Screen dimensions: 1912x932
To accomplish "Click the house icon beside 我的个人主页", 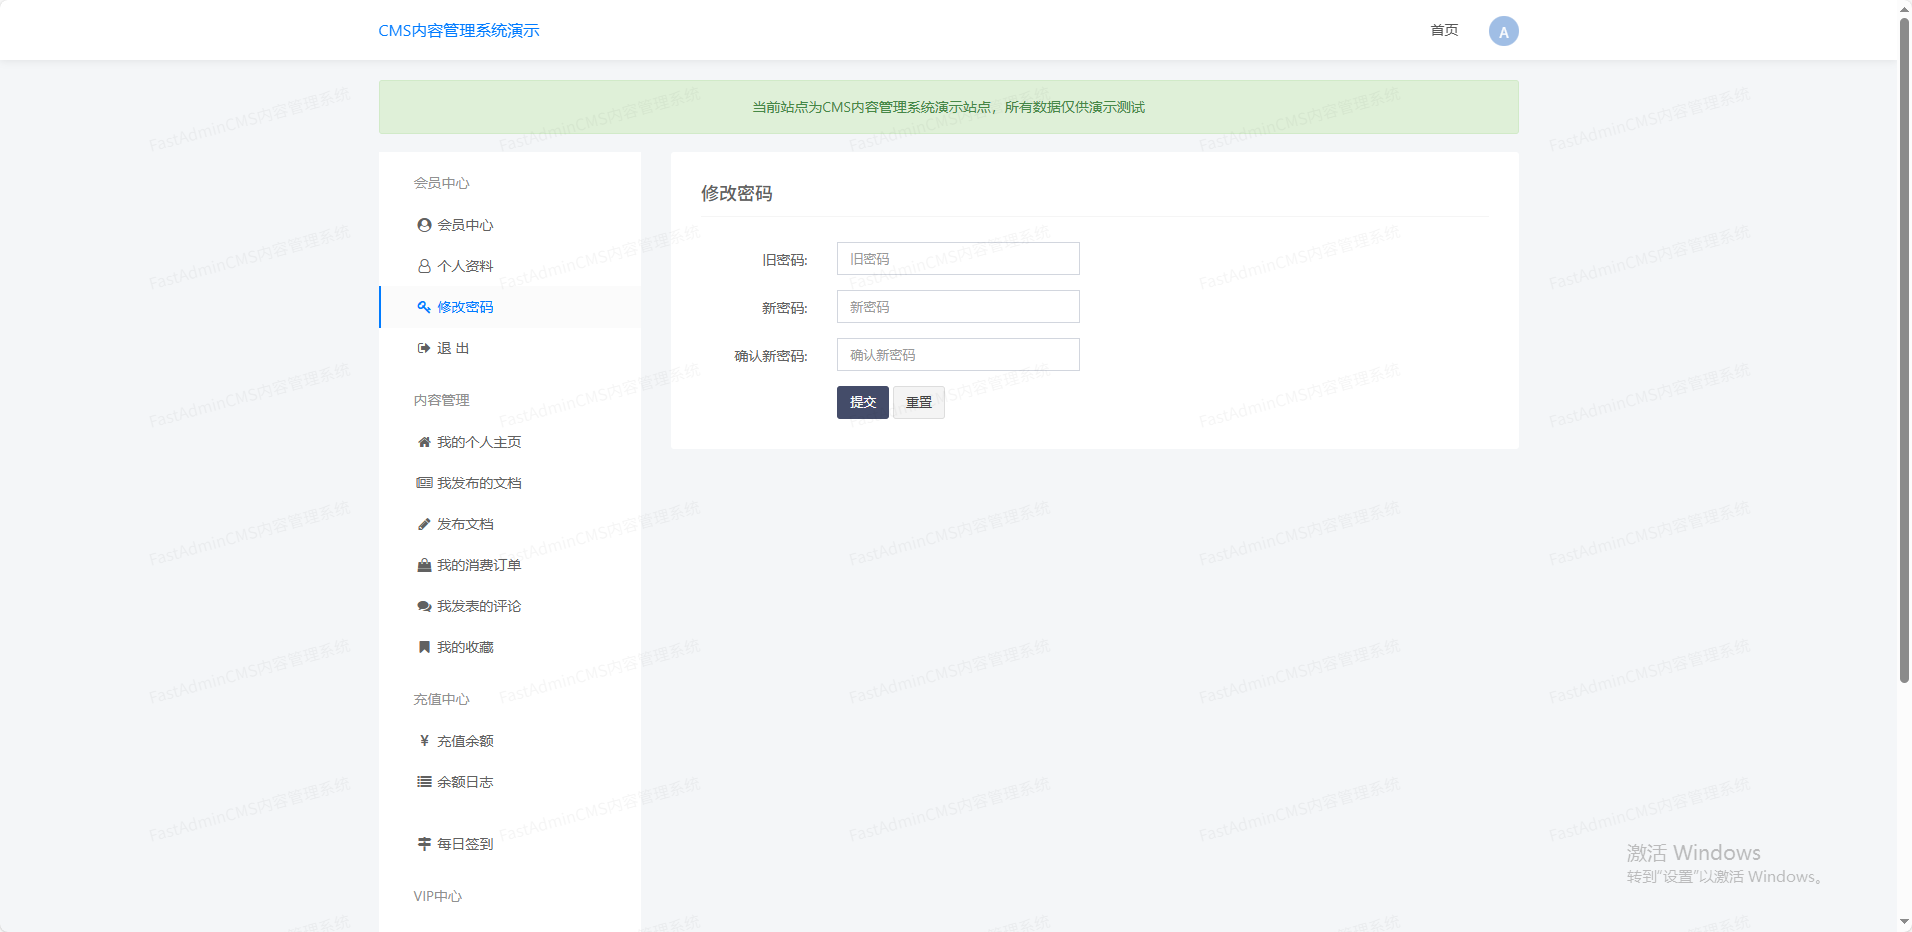I will 424,442.
